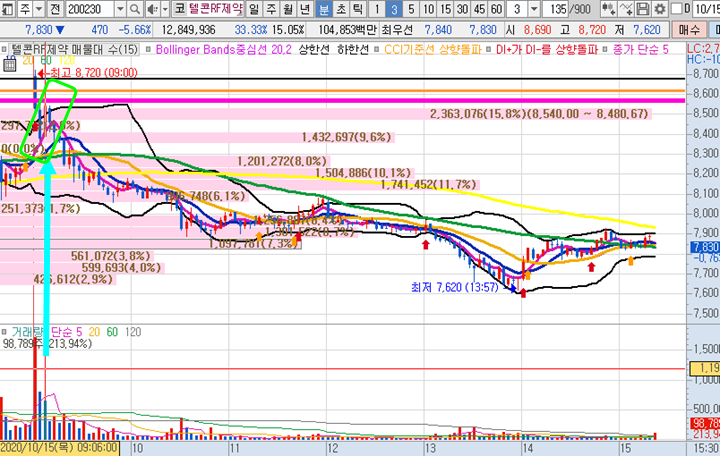
Task: Click volume profile 1,741,452(11.7%) label
Action: (x=428, y=185)
